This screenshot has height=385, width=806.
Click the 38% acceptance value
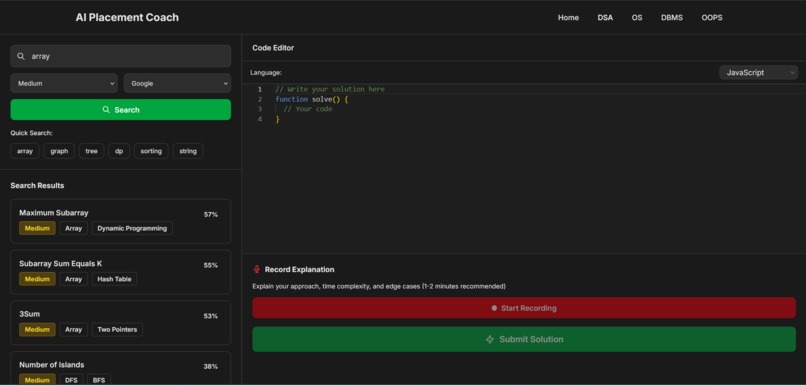[211, 366]
